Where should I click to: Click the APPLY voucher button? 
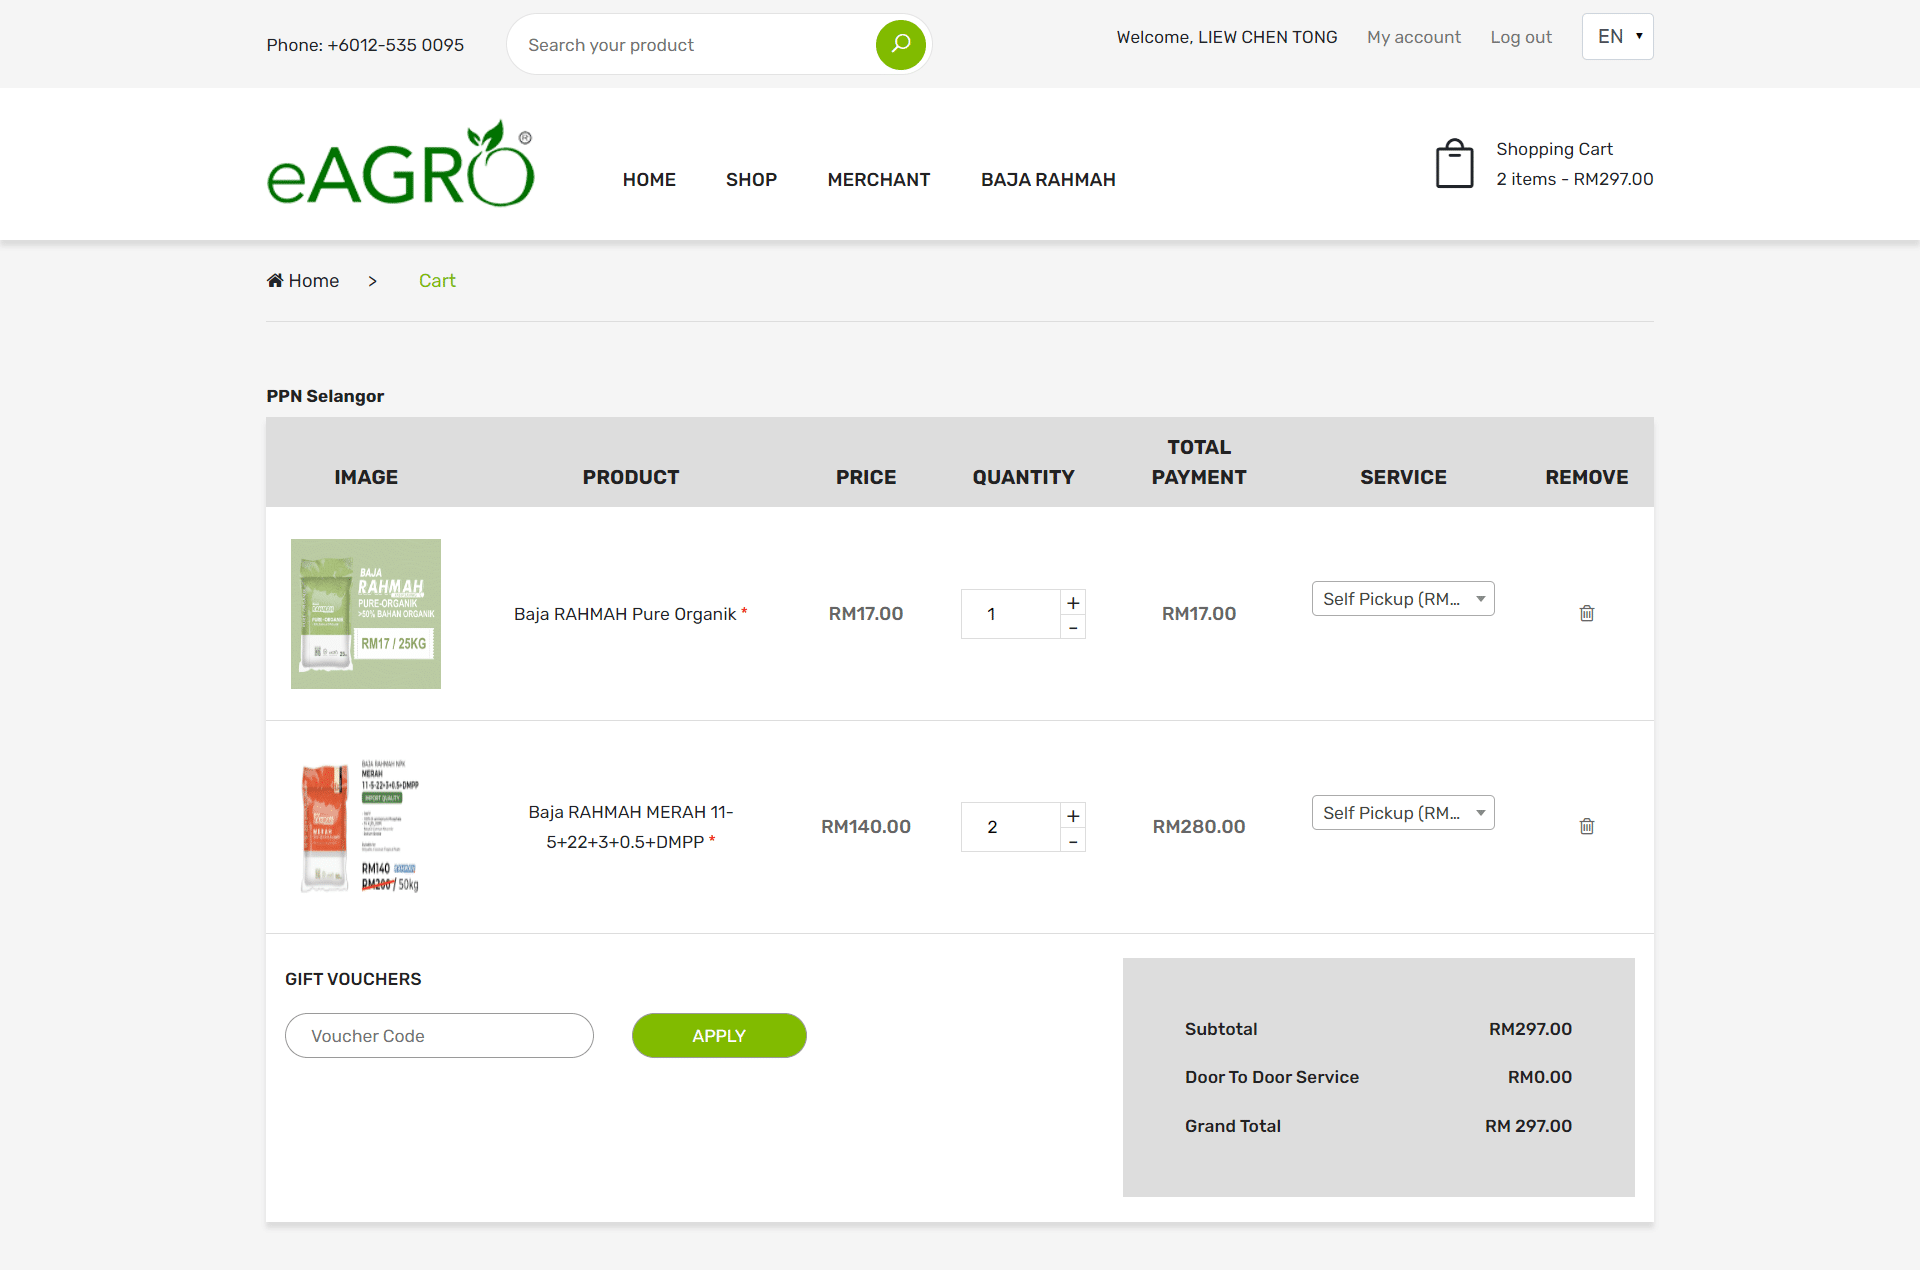coord(719,1036)
